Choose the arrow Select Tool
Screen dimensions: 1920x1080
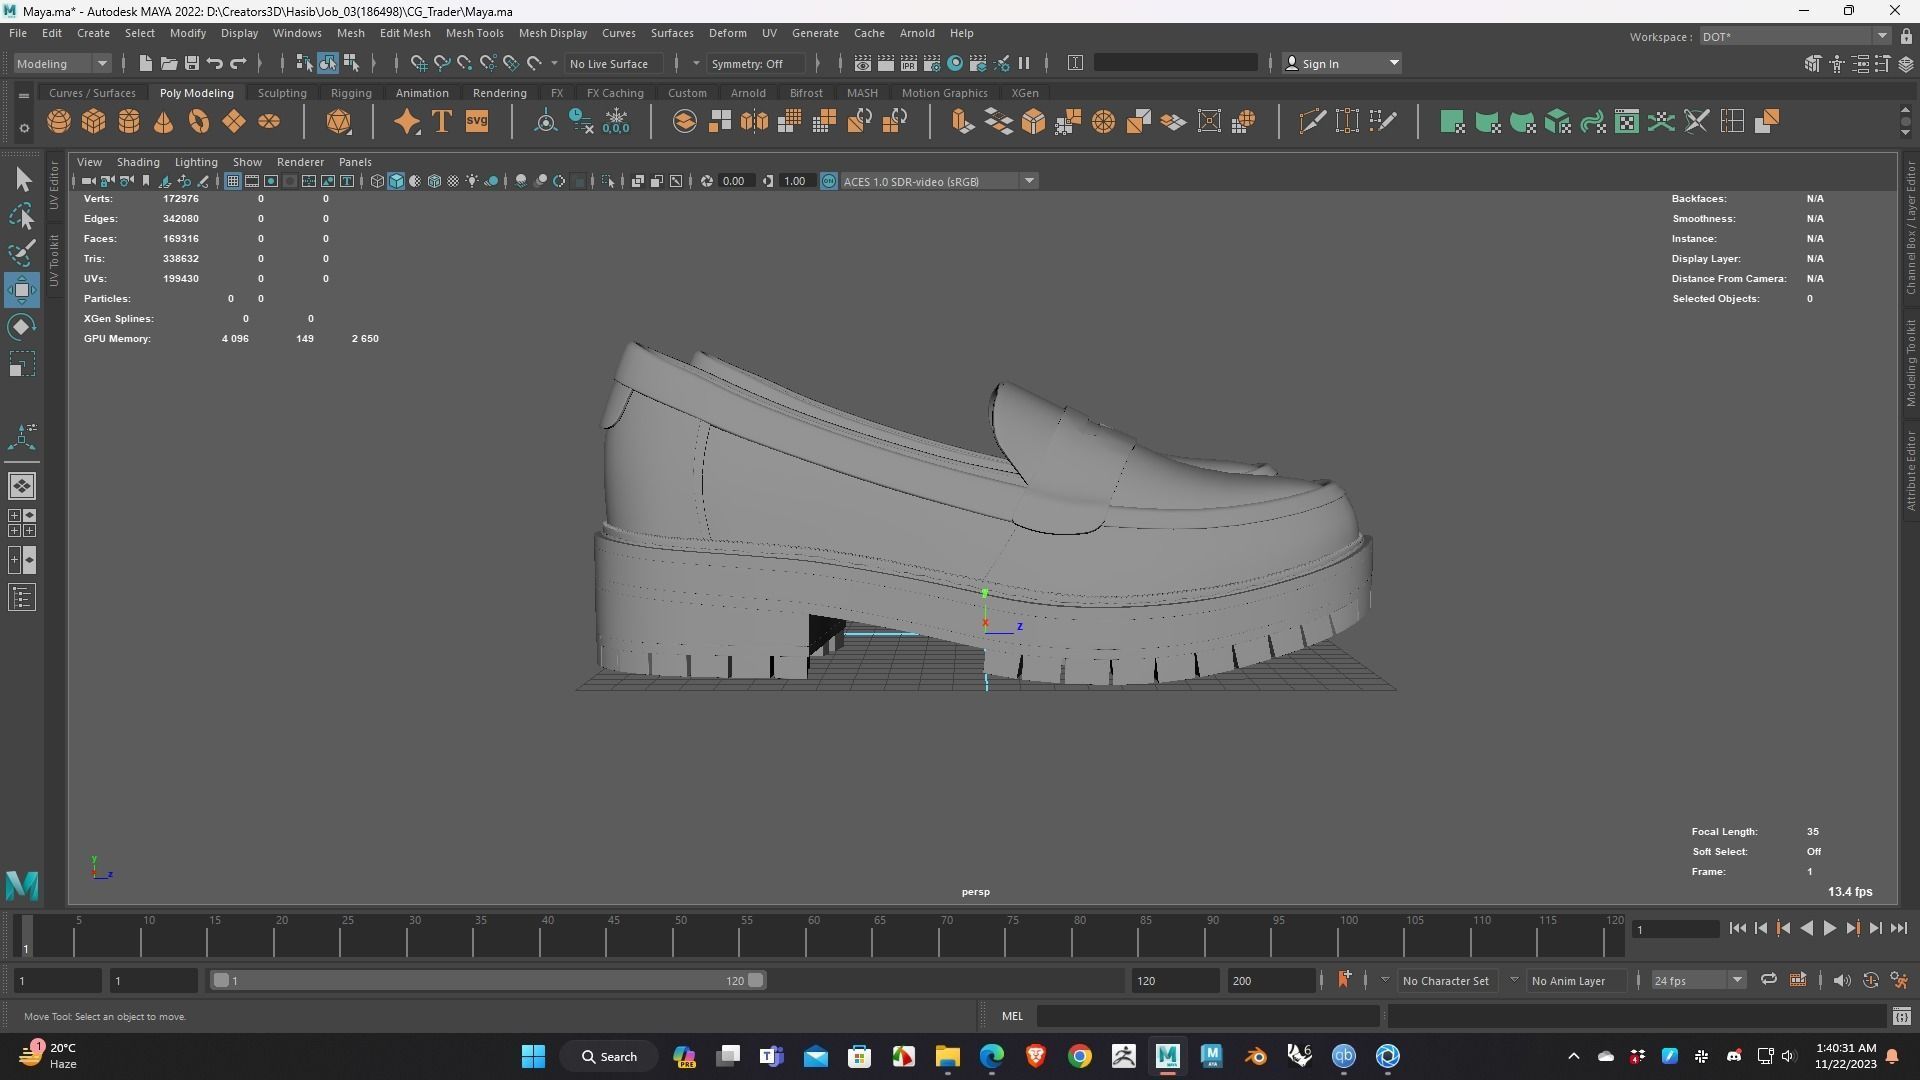[22, 180]
